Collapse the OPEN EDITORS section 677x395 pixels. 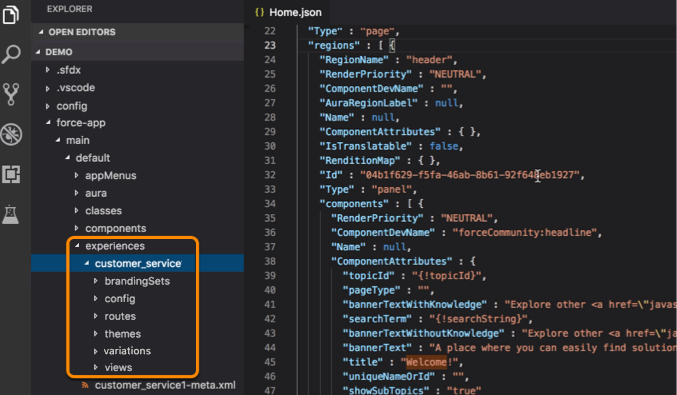(41, 32)
